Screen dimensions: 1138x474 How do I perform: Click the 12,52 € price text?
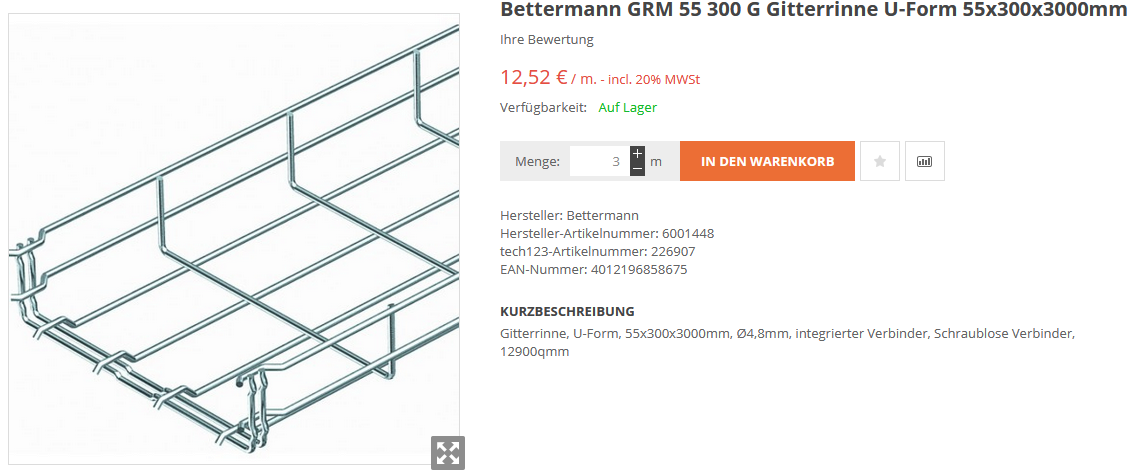coord(533,77)
